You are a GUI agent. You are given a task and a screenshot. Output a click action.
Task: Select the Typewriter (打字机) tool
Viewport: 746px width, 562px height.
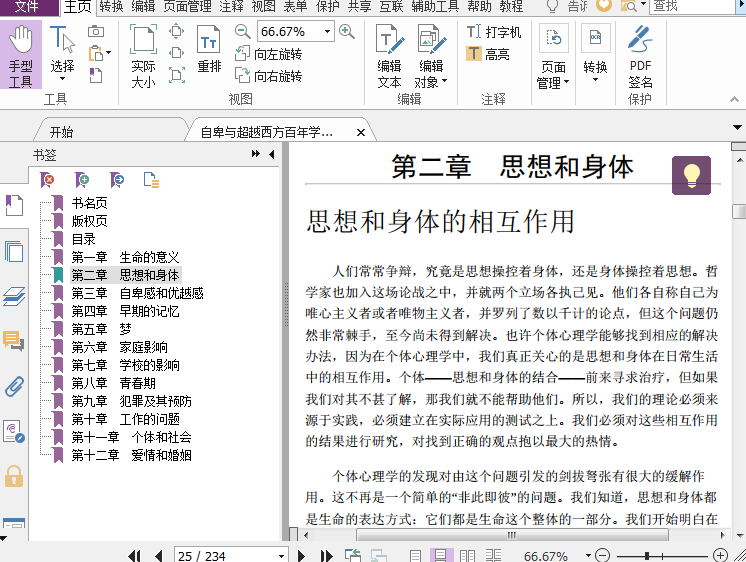point(493,32)
